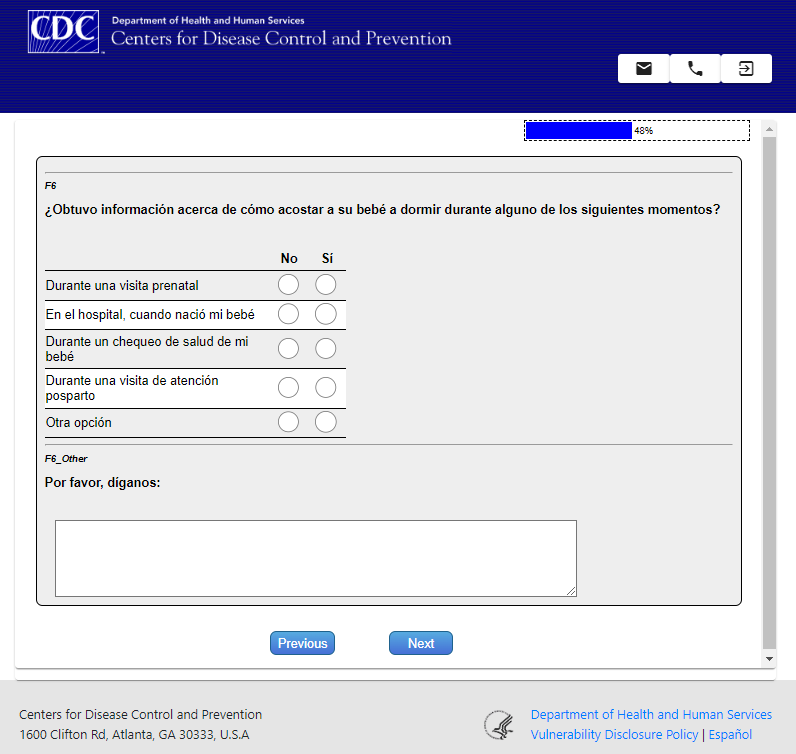Click the Next button
This screenshot has height=754, width=796.
click(421, 643)
